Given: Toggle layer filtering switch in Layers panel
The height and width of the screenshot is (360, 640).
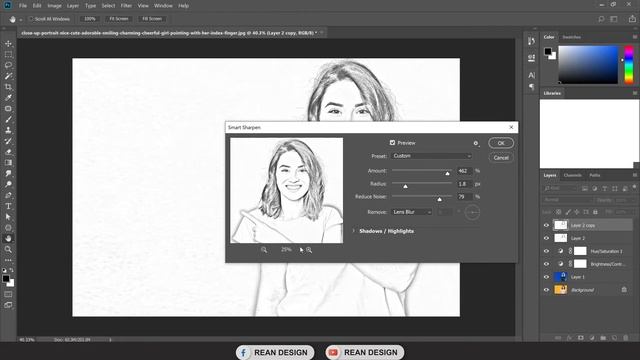Looking at the screenshot, I should click(634, 187).
